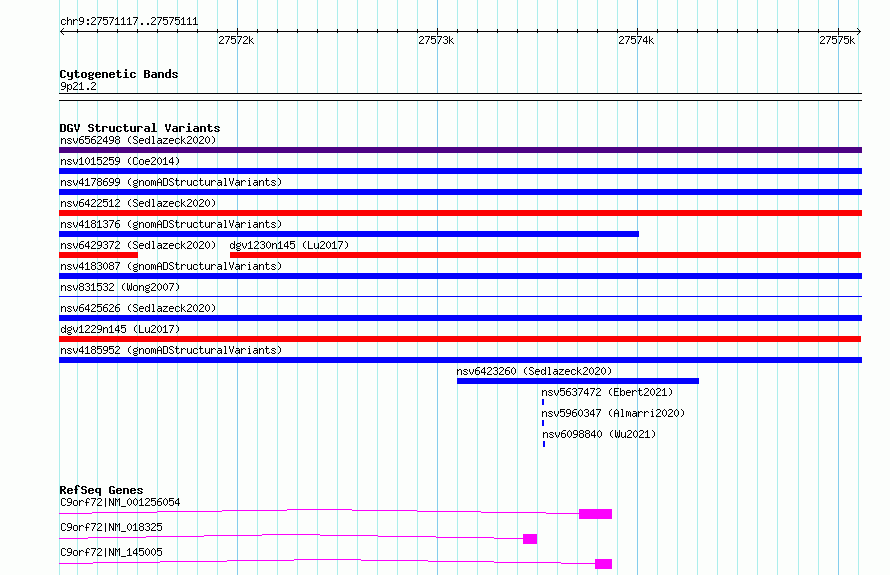Select the dark purple nsv6562498 variant bar
The height and width of the screenshot is (575, 890).
click(x=460, y=150)
